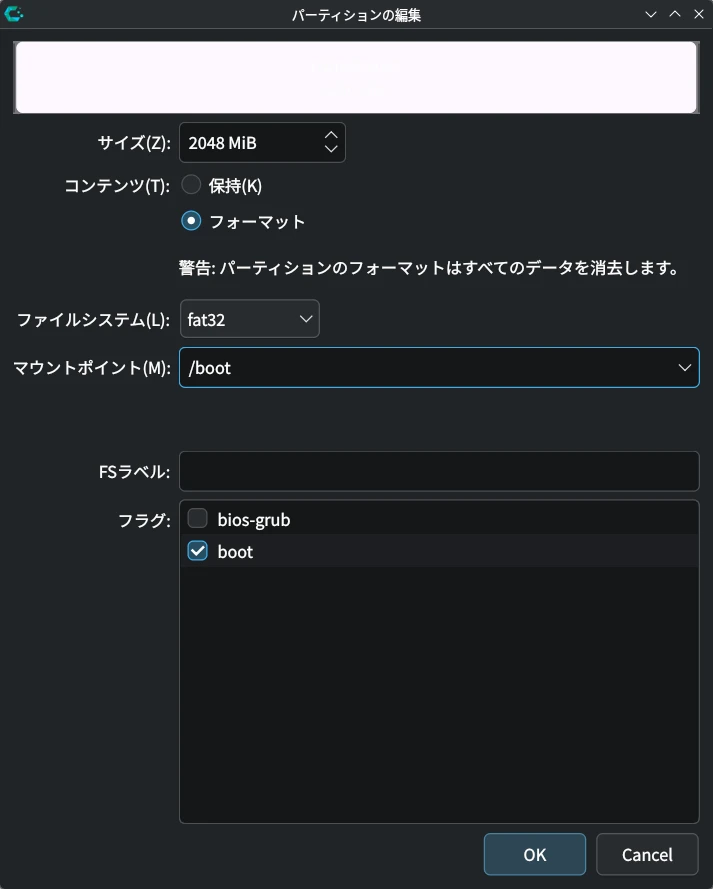Expand the mount point dropdown arrow
This screenshot has height=889, width=713.
(684, 368)
